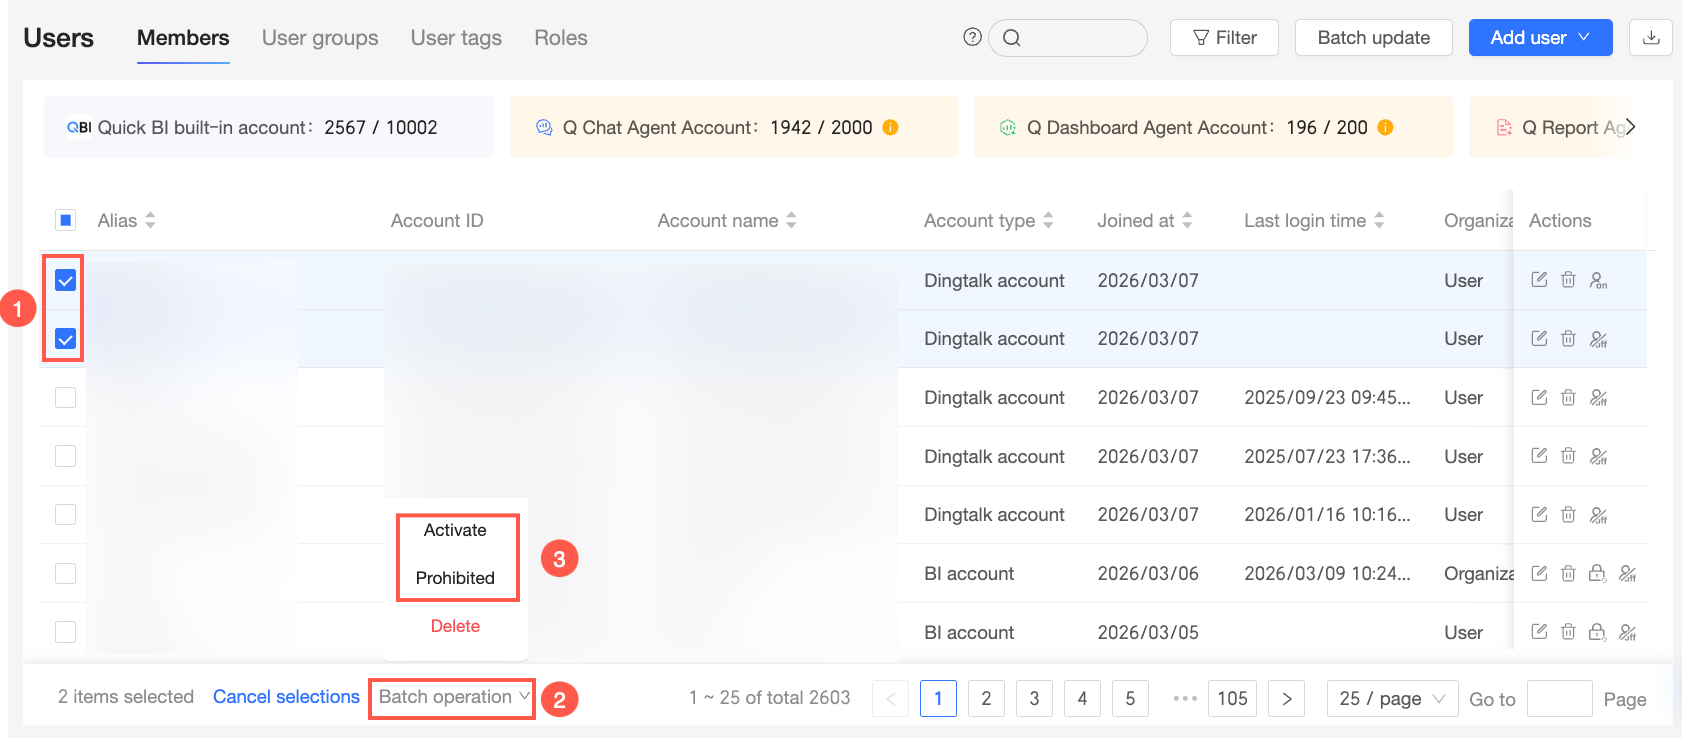Click the Batch update button
1682x738 pixels.
(x=1373, y=38)
